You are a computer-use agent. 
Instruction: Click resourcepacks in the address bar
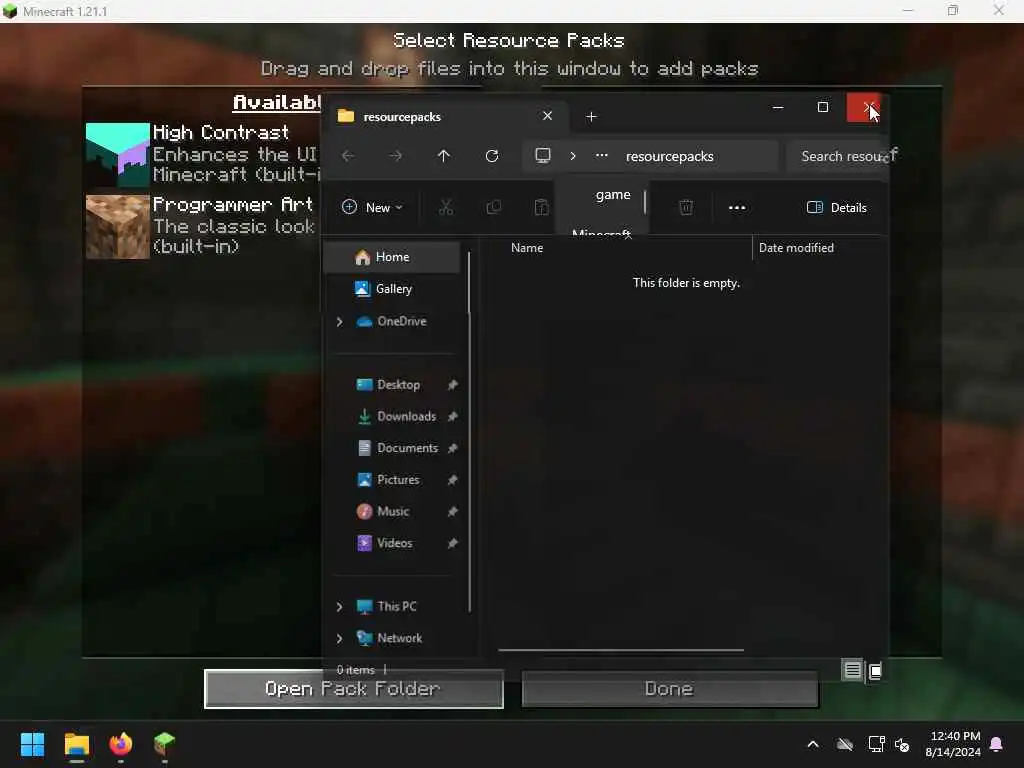669,157
